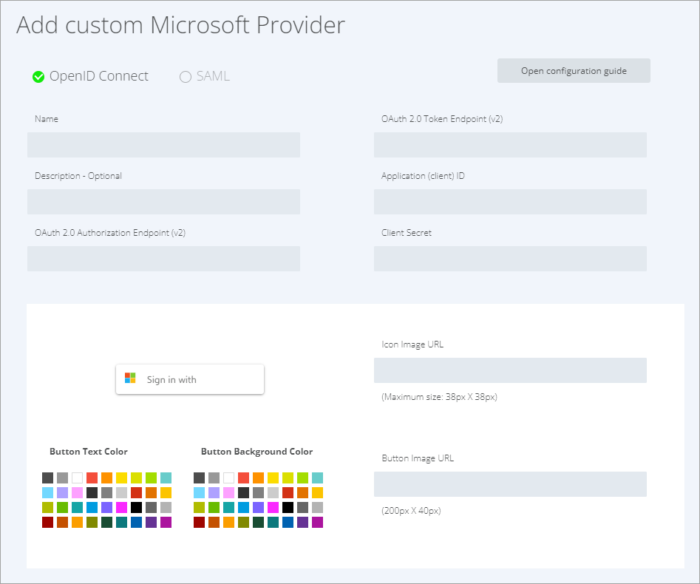Select maroon in Button Text Color palette
This screenshot has height=584, width=700.
point(48,522)
